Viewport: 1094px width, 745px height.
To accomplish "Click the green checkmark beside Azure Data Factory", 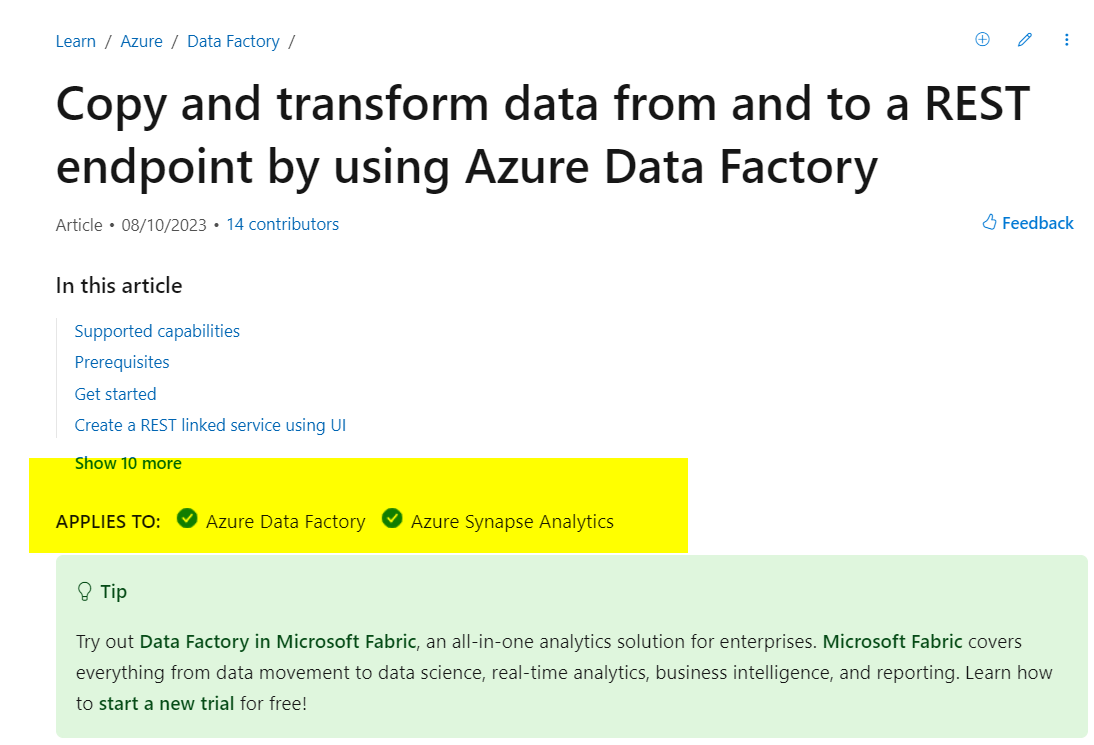I will 187,519.
